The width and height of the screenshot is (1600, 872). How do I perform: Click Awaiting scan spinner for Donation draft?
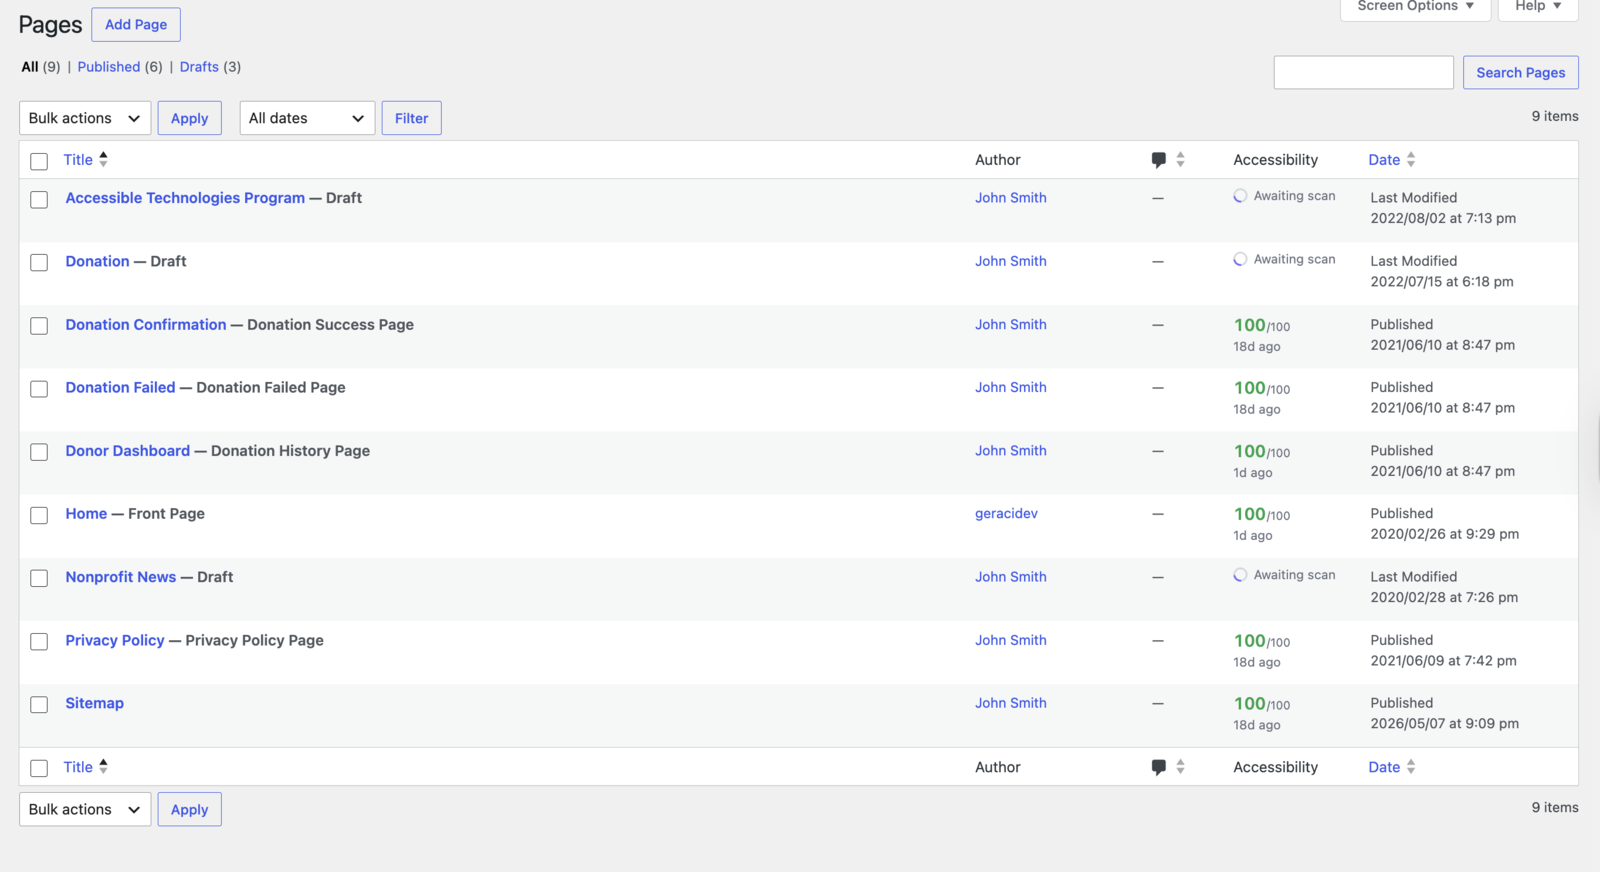click(1240, 259)
